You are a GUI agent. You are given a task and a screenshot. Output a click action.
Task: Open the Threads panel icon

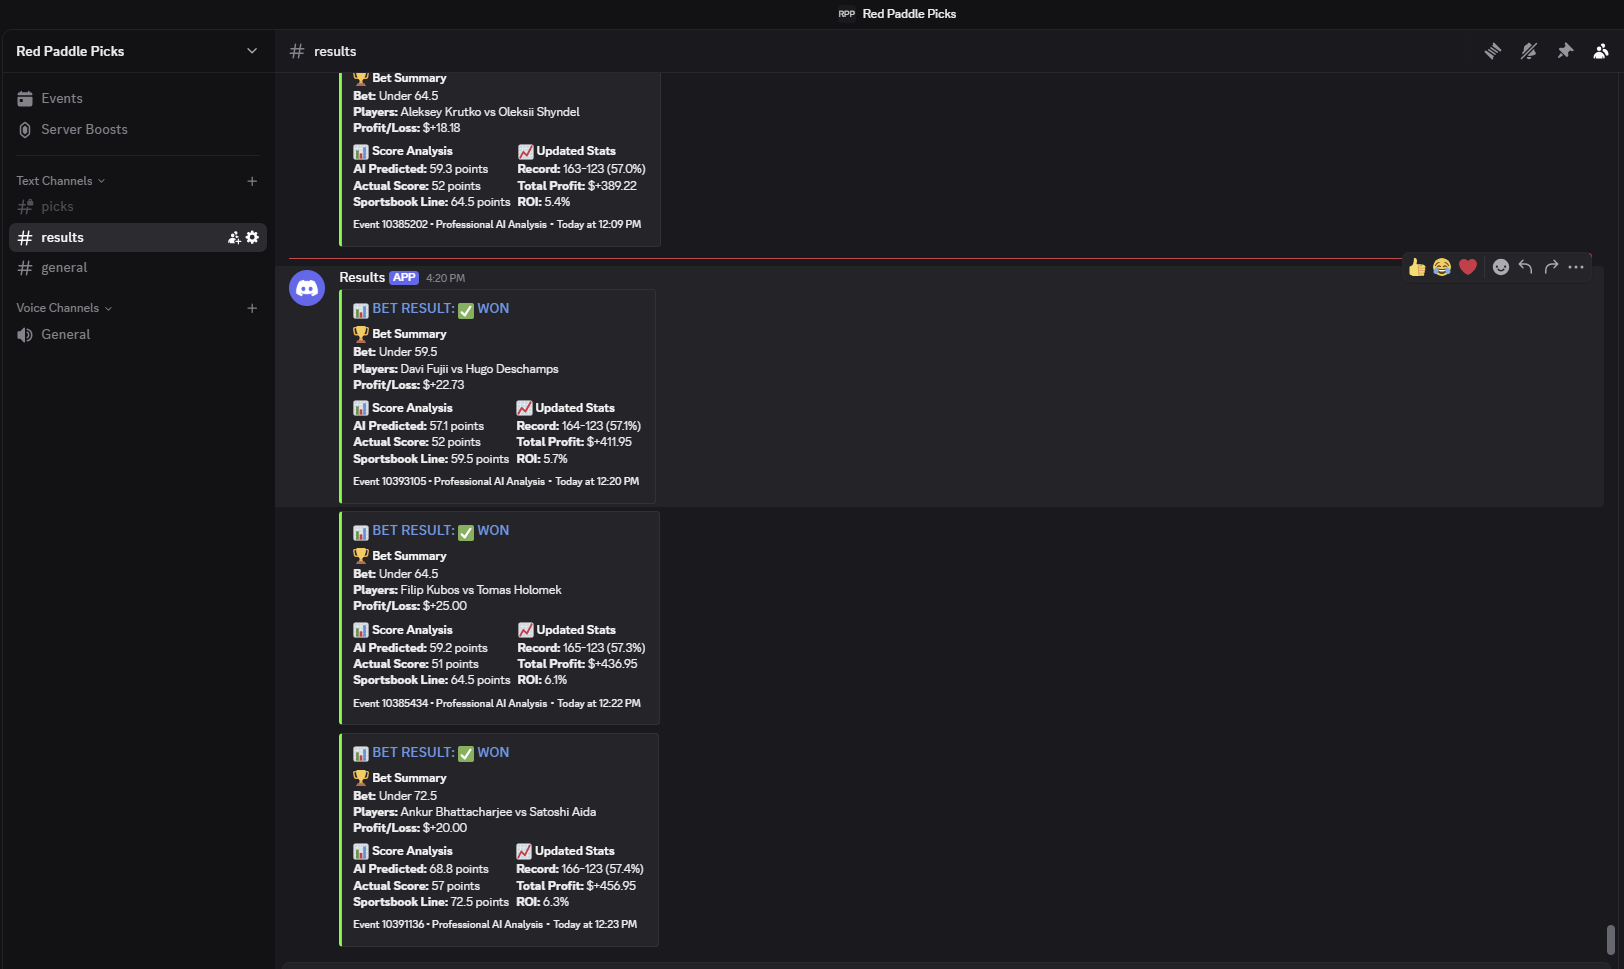(x=1492, y=51)
